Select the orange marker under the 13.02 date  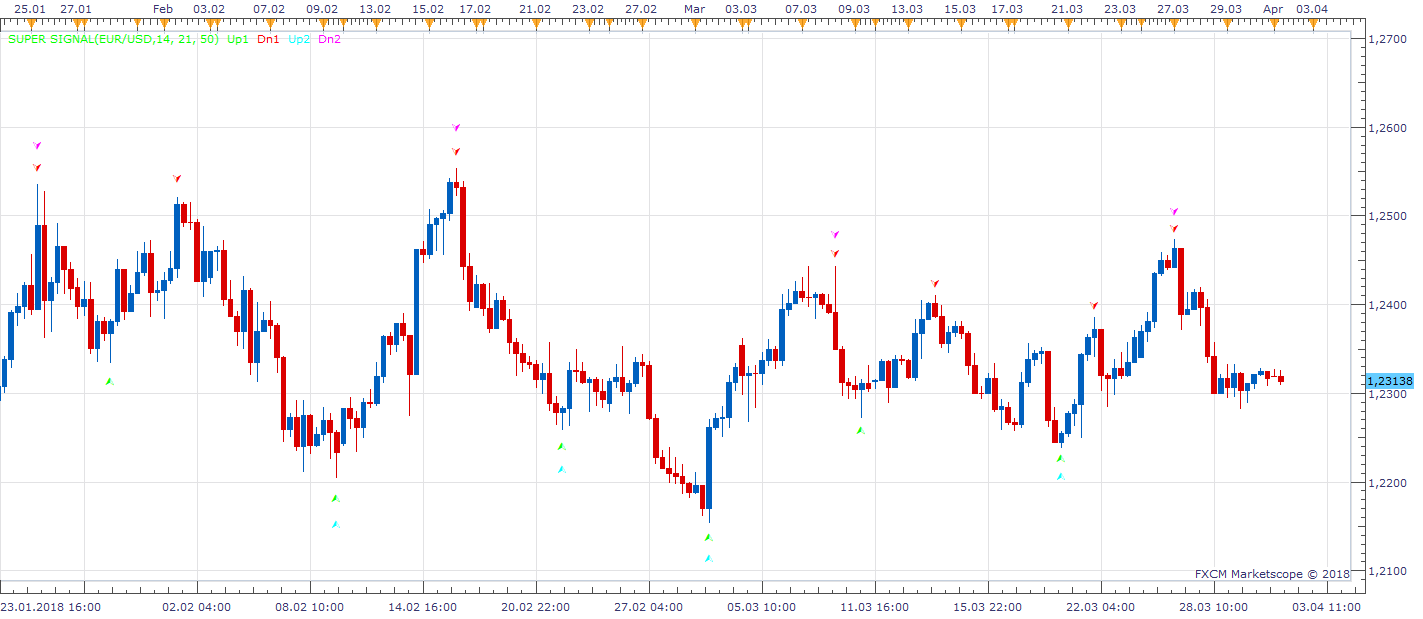click(x=376, y=23)
